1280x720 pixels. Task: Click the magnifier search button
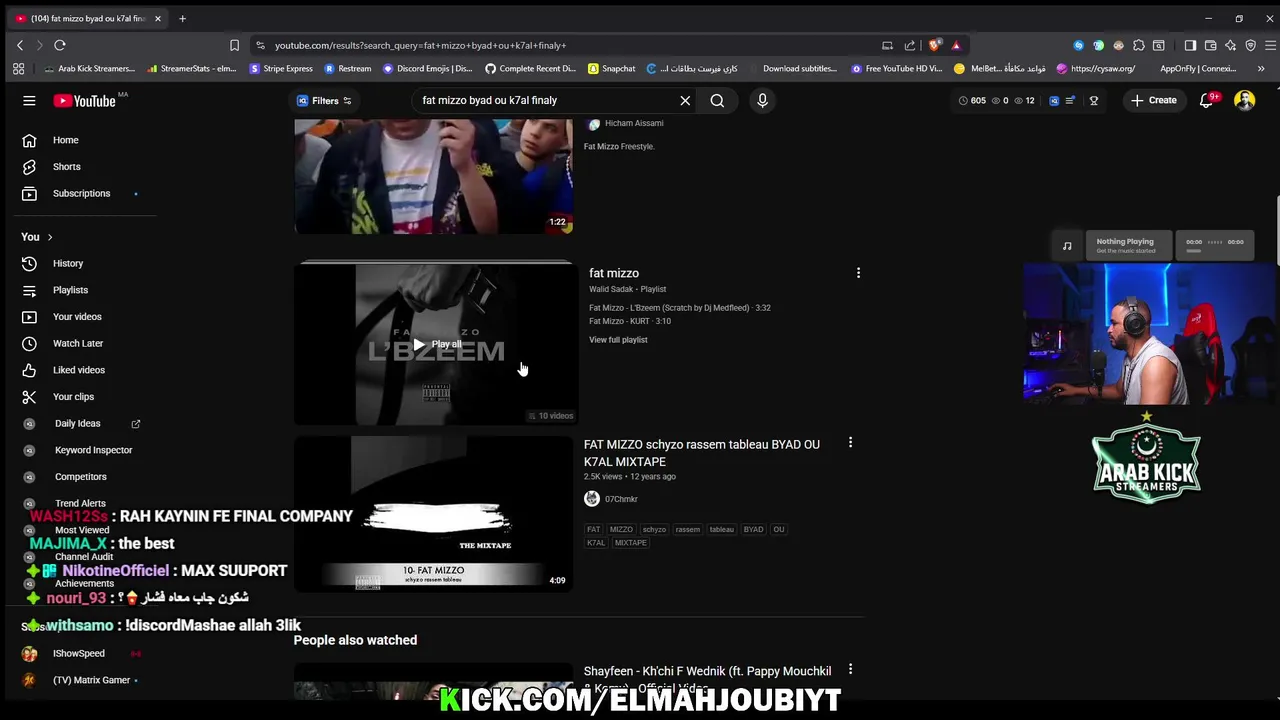pyautogui.click(x=717, y=100)
